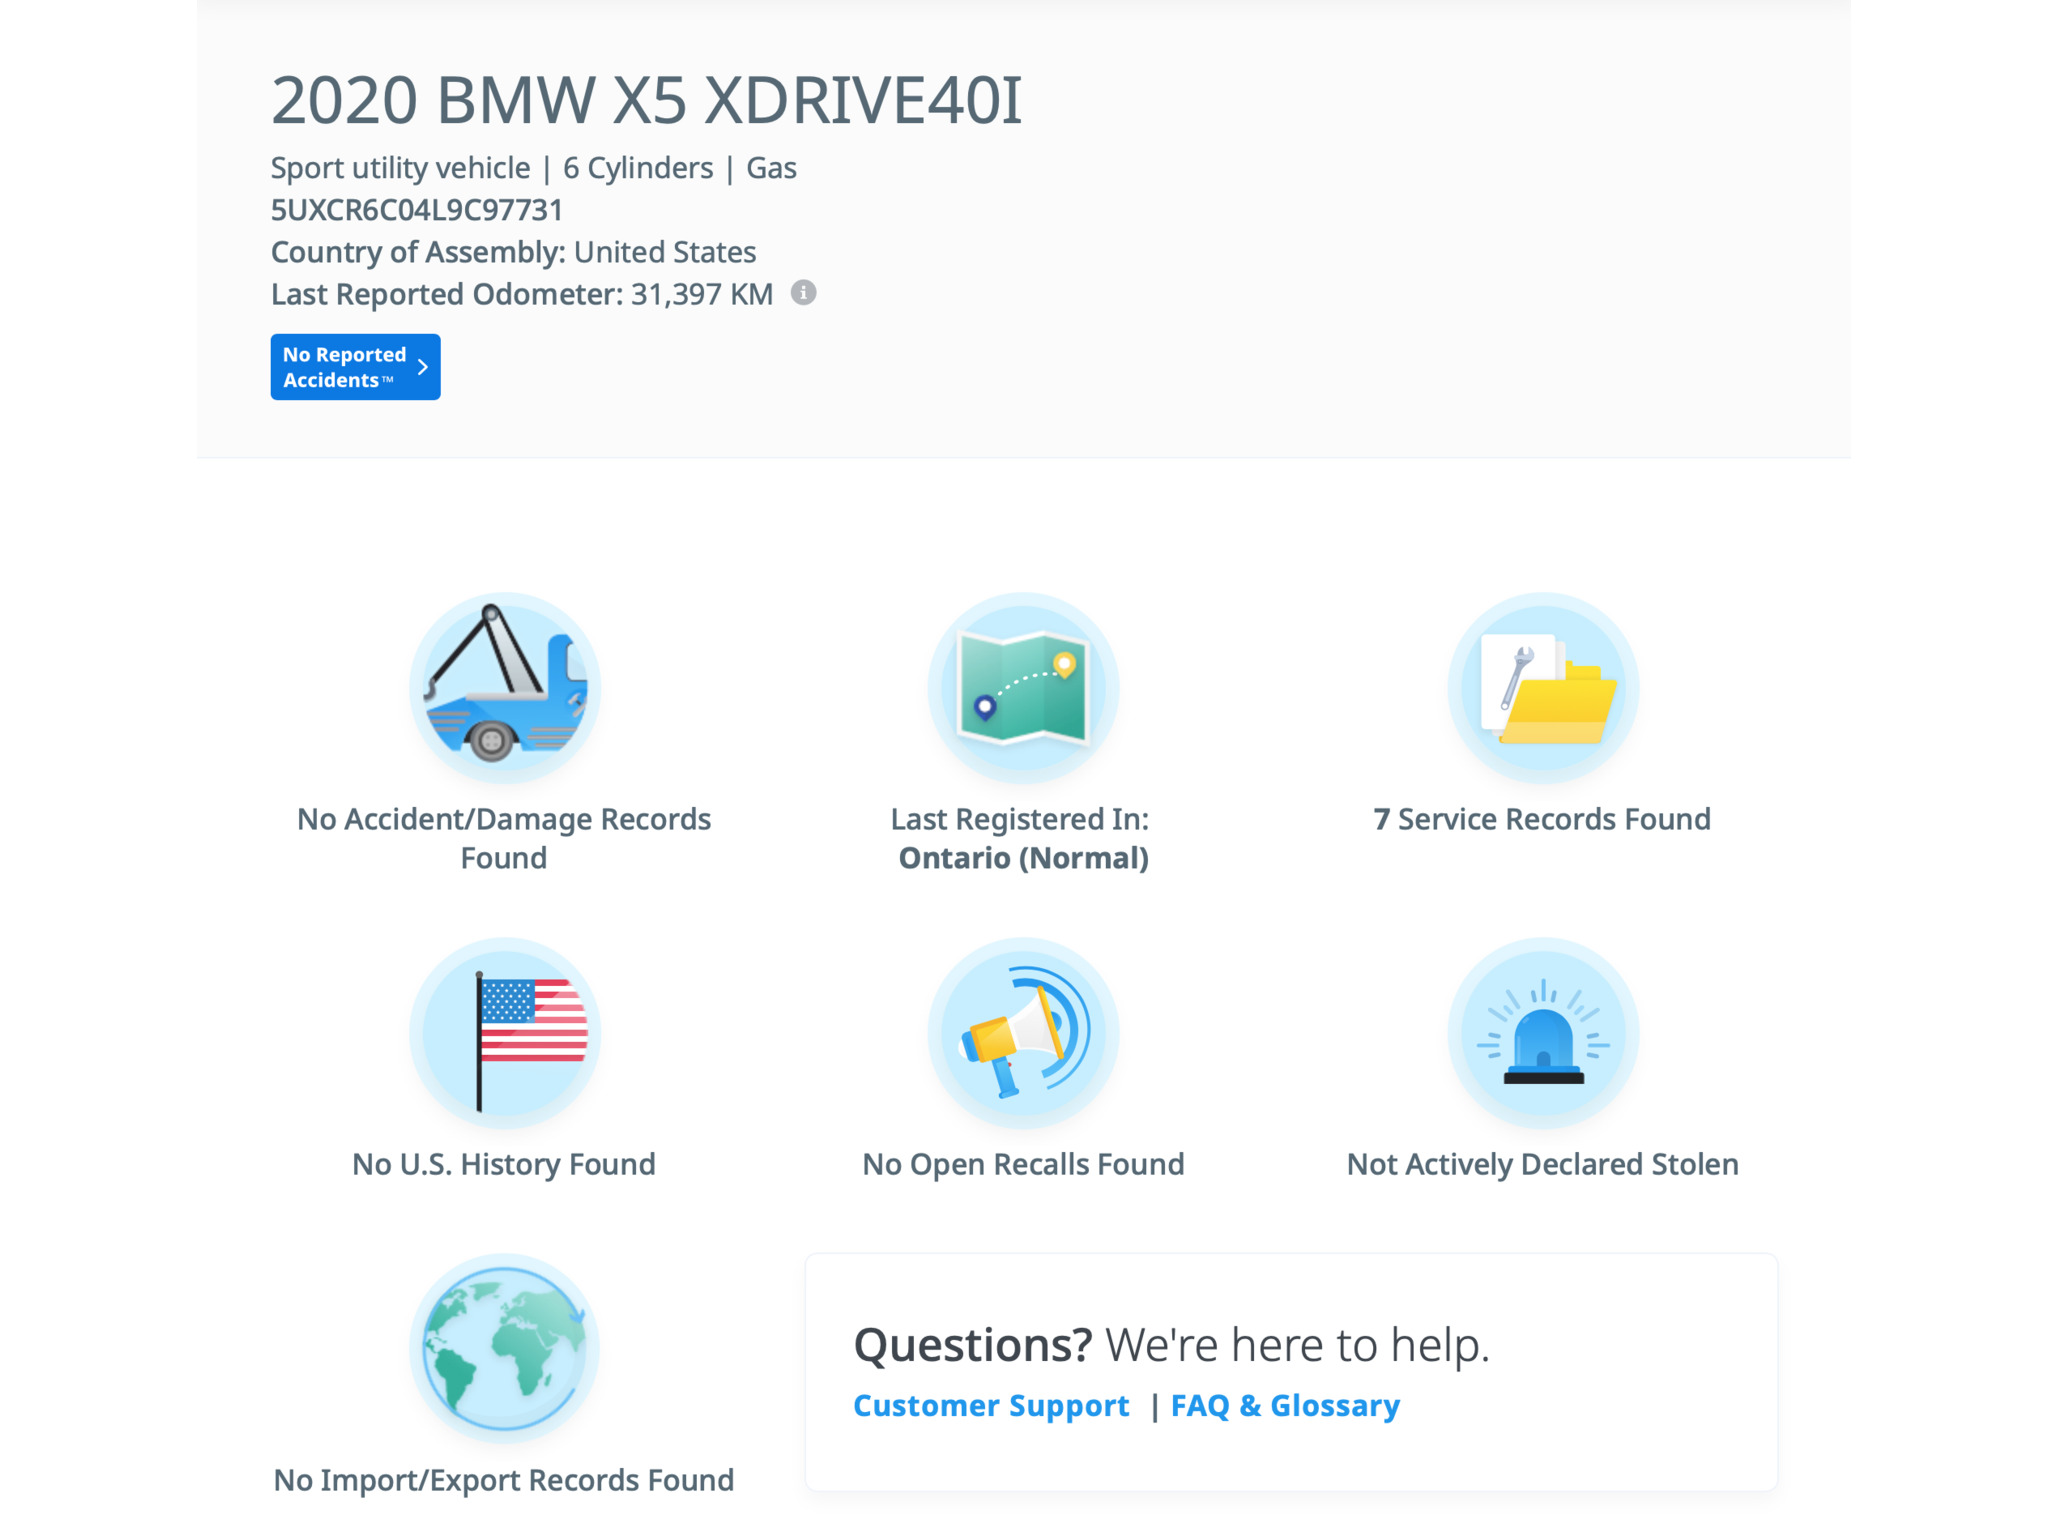The width and height of the screenshot is (2048, 1536).
Task: Open the No Reported Accidents badge
Action: (344, 367)
